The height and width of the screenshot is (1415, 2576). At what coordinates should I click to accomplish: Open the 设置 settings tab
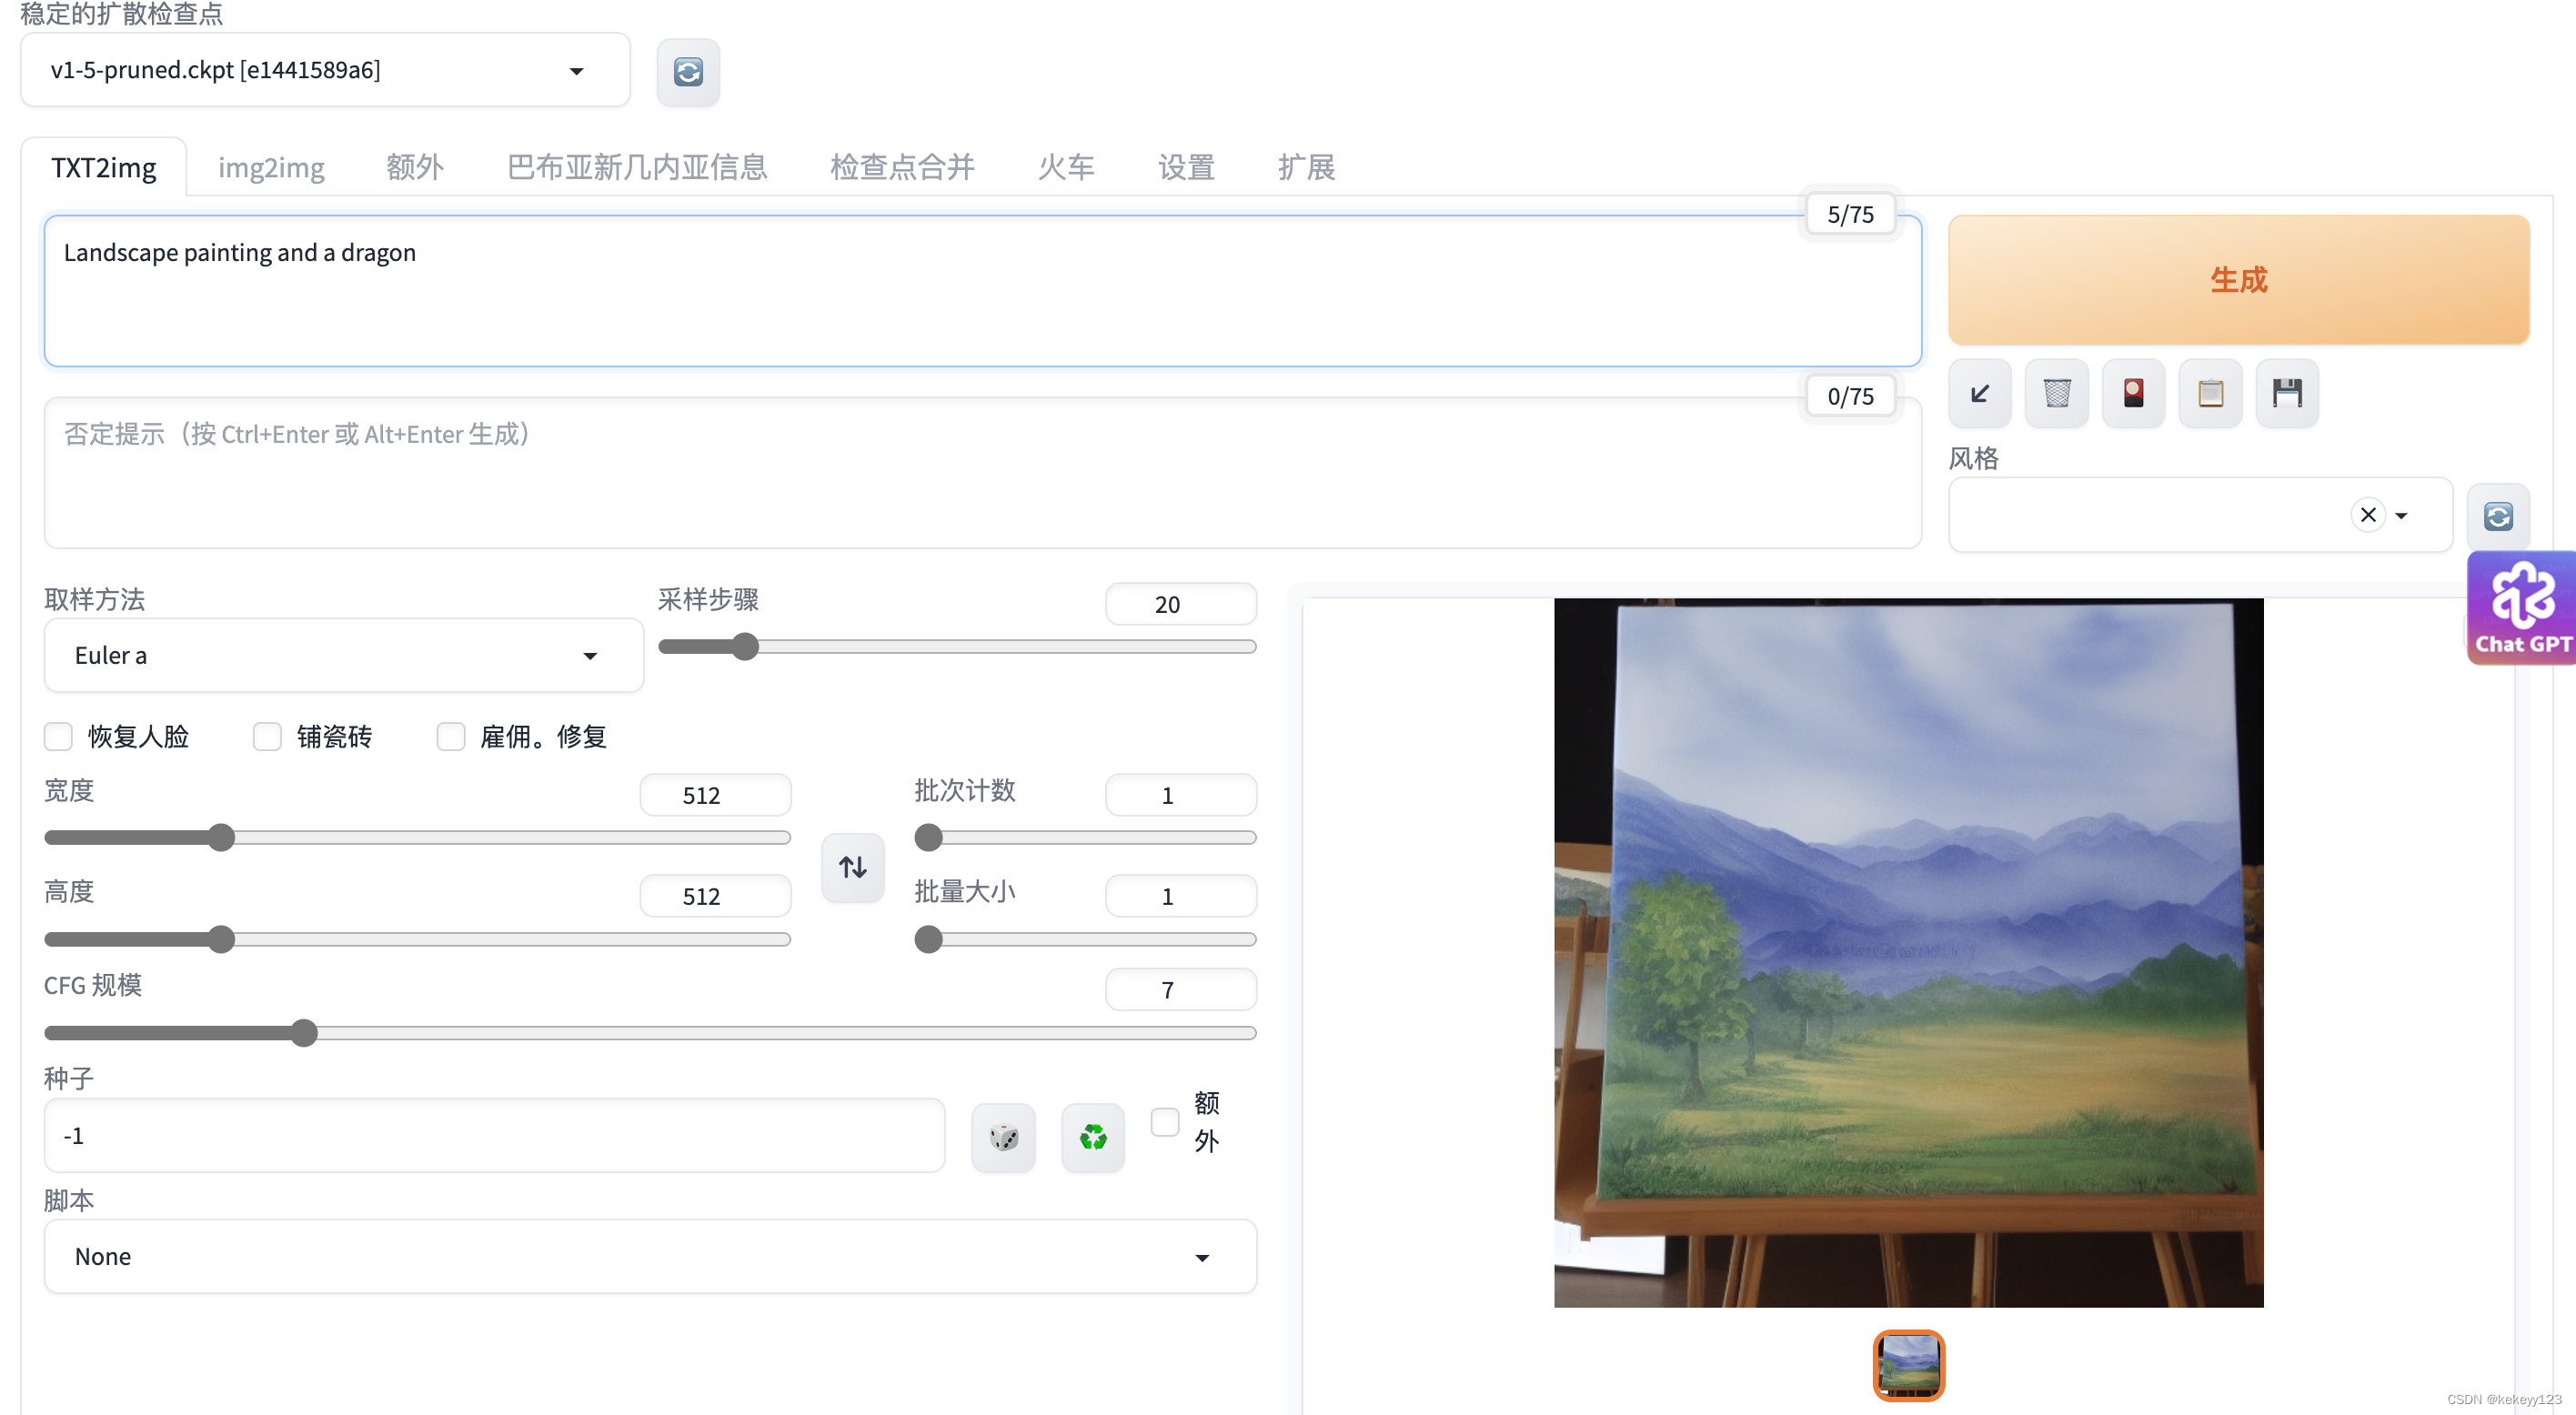tap(1186, 167)
